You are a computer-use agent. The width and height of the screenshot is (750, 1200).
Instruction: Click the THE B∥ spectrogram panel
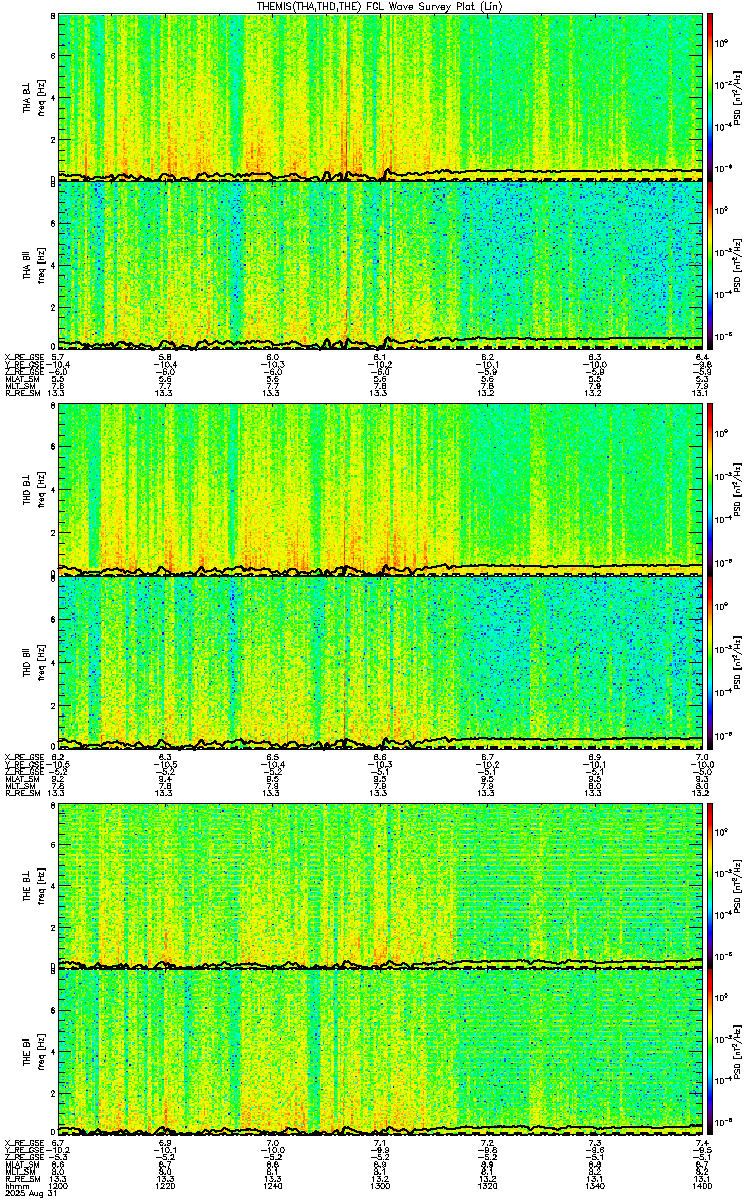tap(380, 1052)
